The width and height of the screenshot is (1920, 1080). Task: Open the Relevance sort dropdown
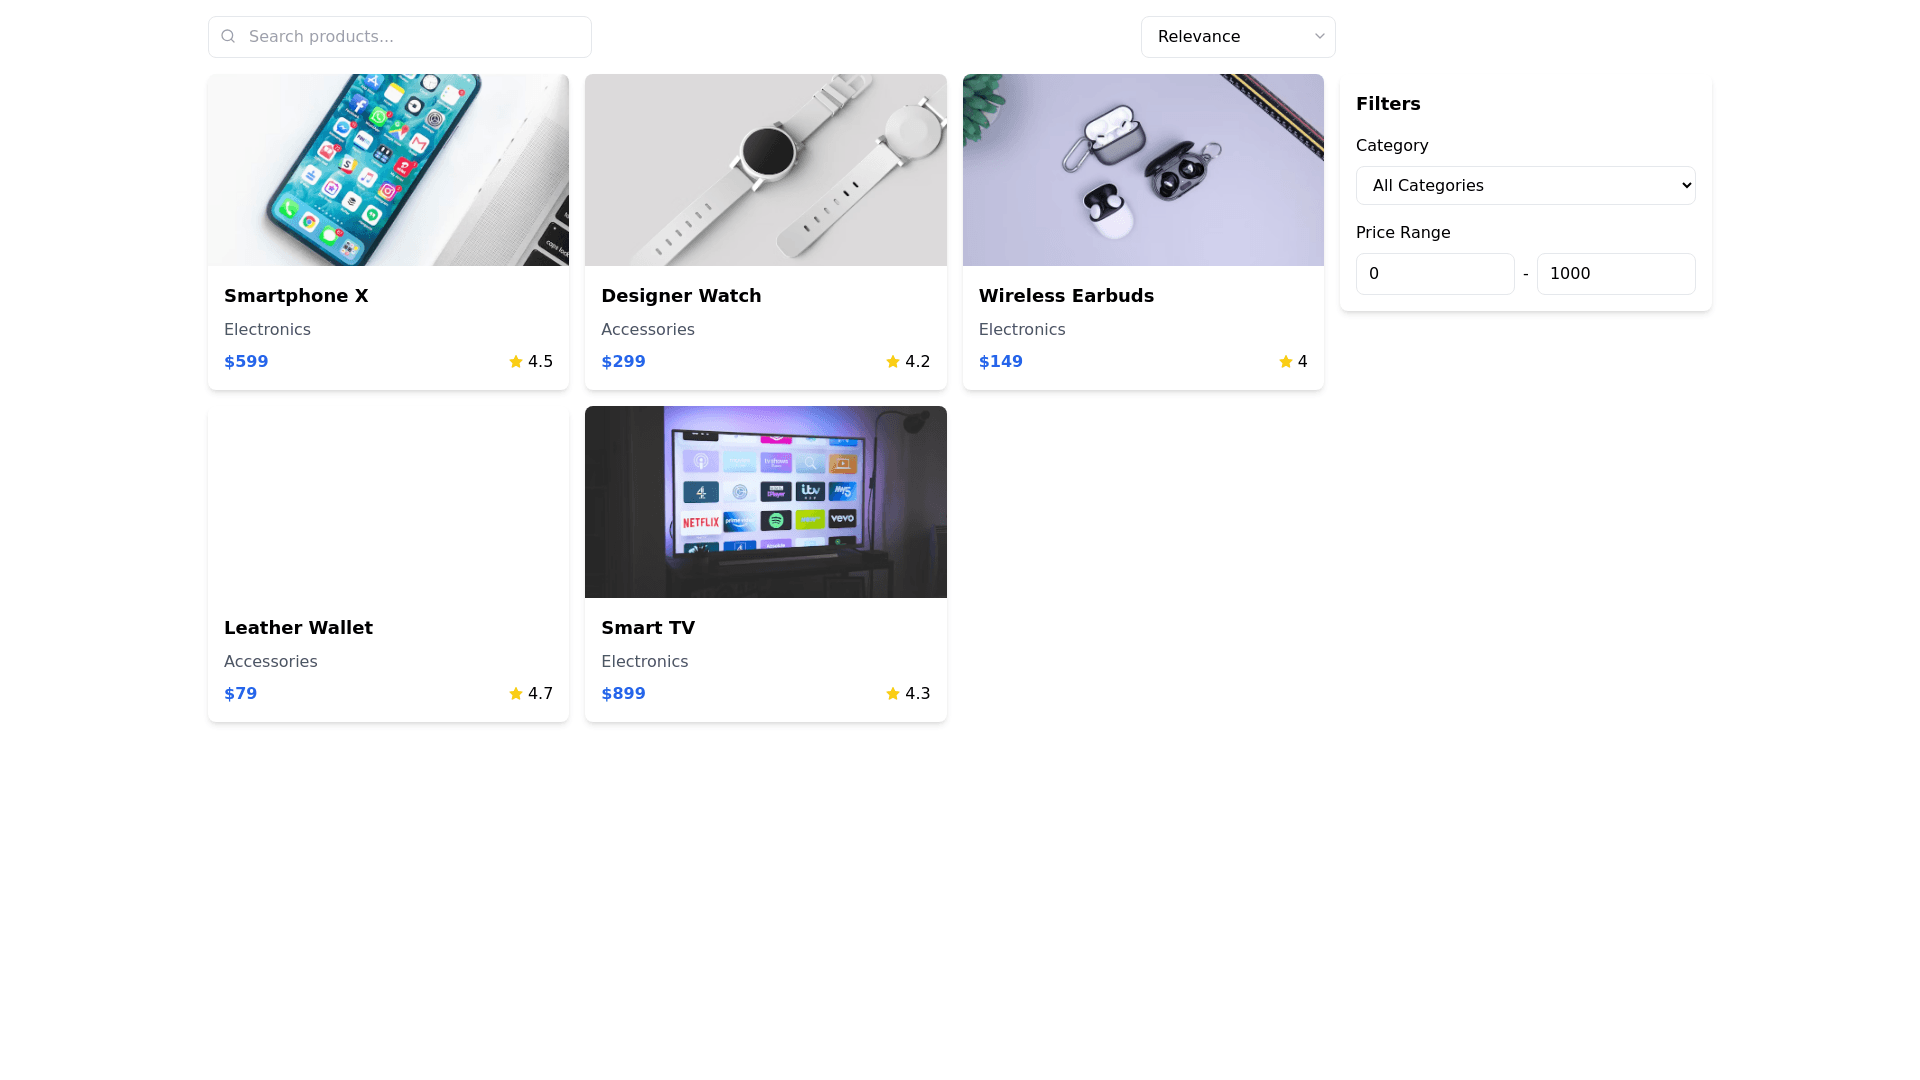pyautogui.click(x=1238, y=37)
